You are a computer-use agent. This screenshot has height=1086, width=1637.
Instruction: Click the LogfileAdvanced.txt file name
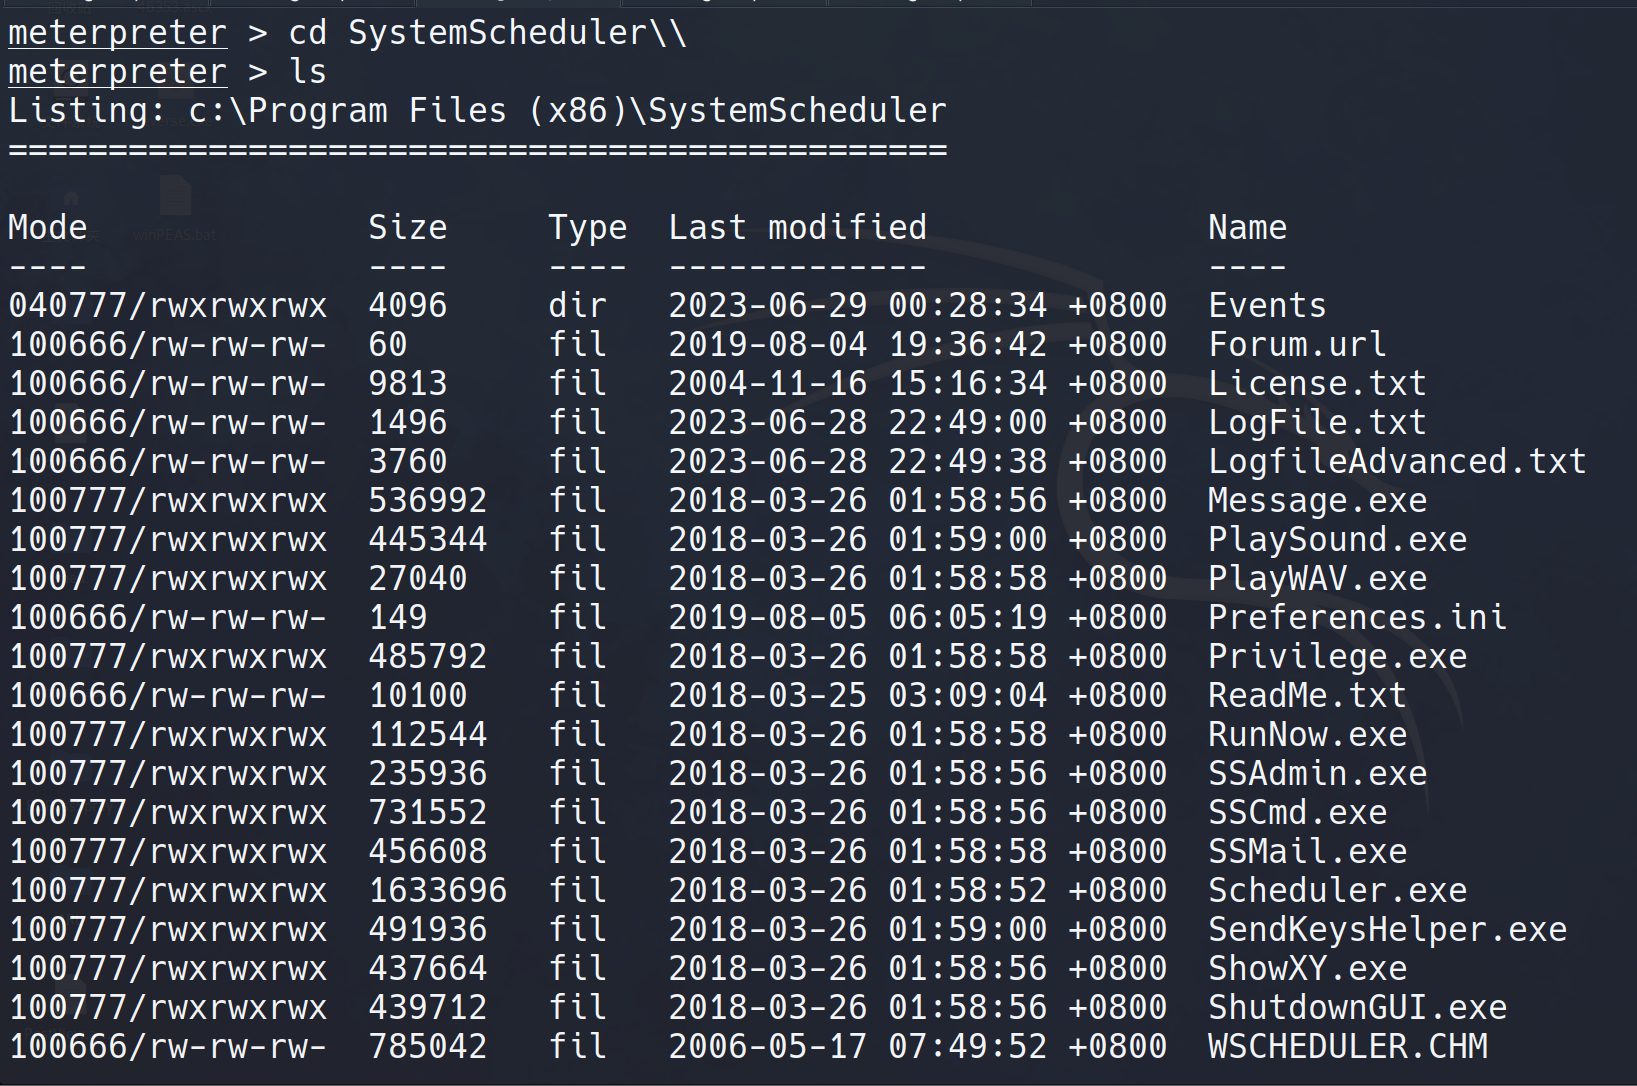coord(1396,461)
